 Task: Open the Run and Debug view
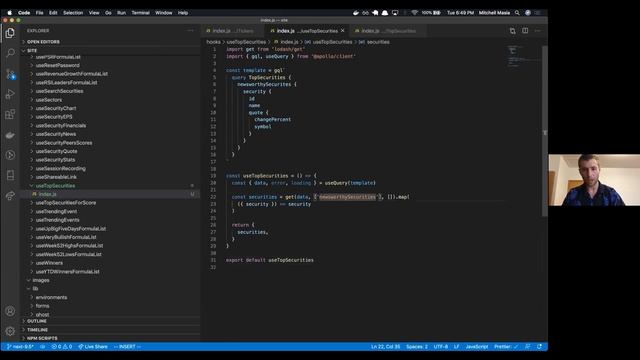(x=10, y=94)
